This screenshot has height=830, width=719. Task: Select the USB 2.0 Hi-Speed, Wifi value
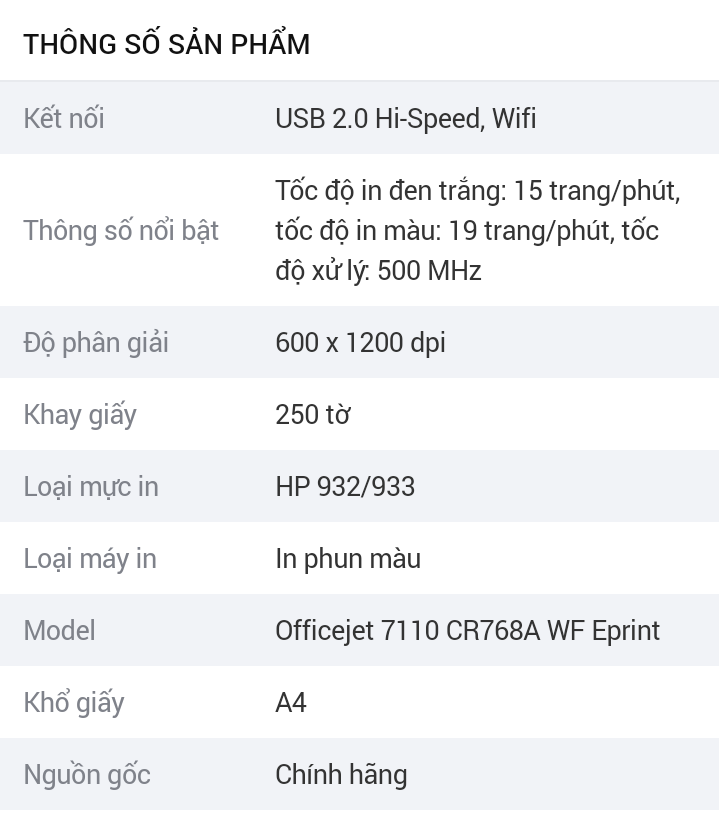pyautogui.click(x=405, y=118)
